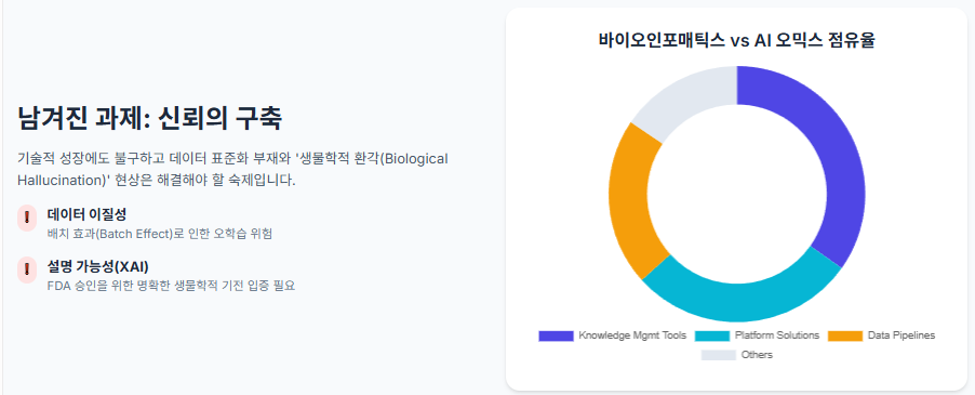The image size is (975, 395).
Task: Click the 설명 가능성(XAI) item title
Action: 98,267
